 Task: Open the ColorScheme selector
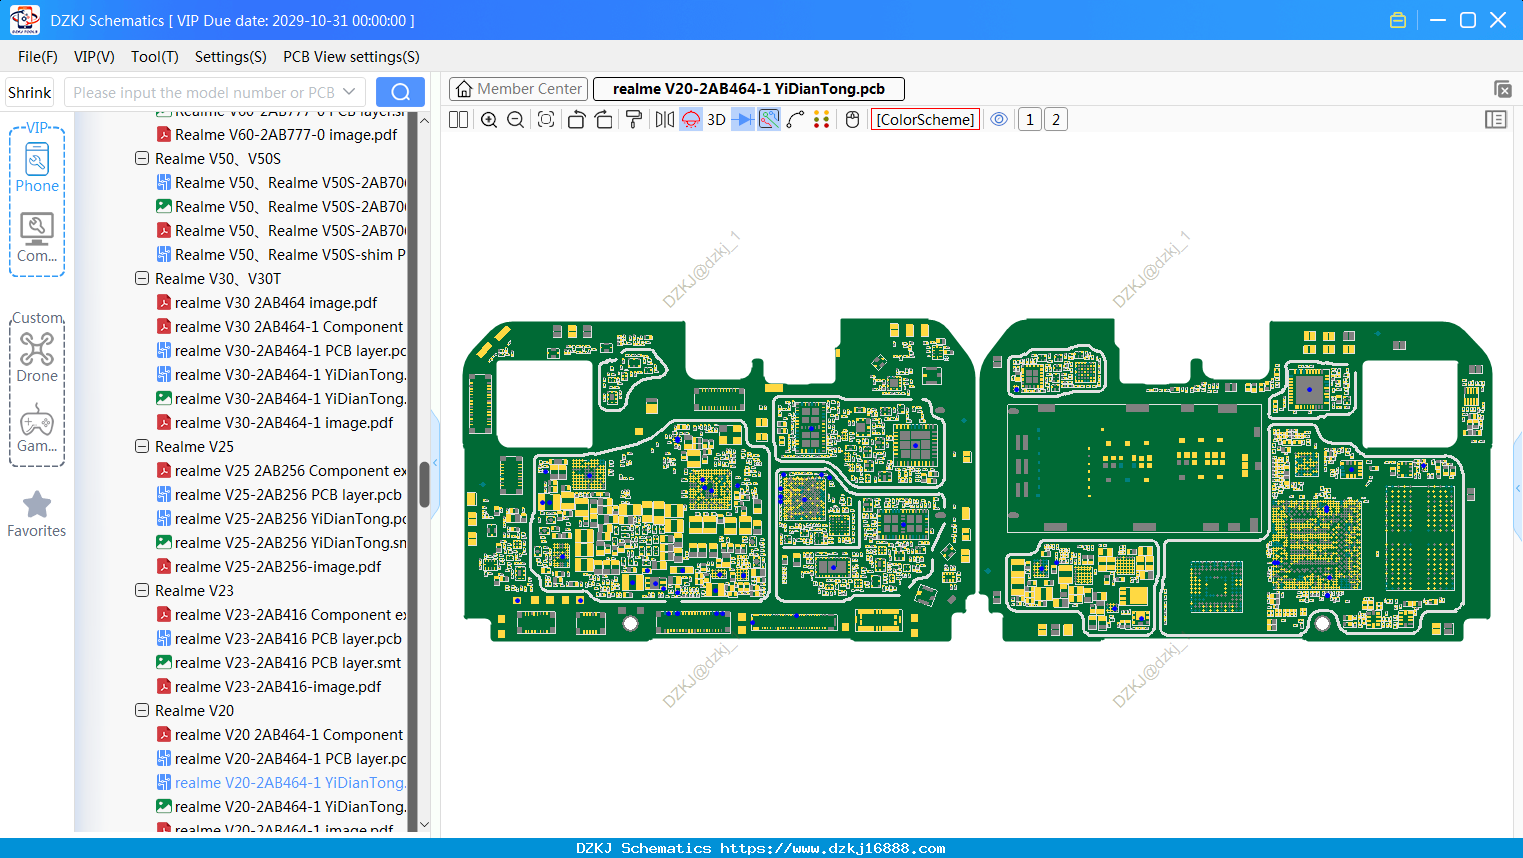point(925,120)
